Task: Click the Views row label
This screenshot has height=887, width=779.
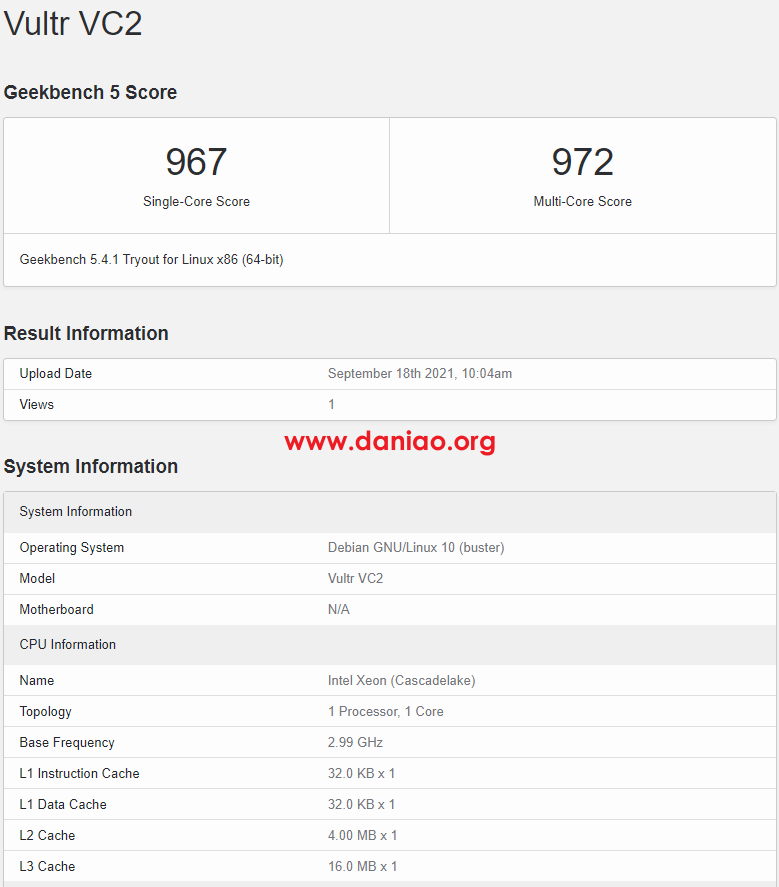Action: 37,404
